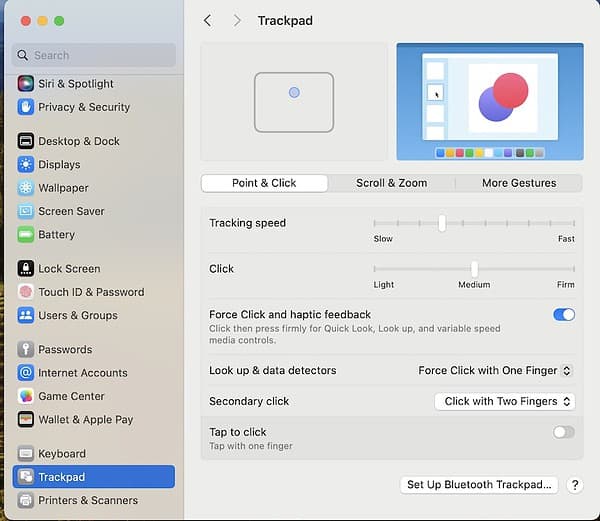Click the Tracking speed slider knob

pyautogui.click(x=442, y=223)
